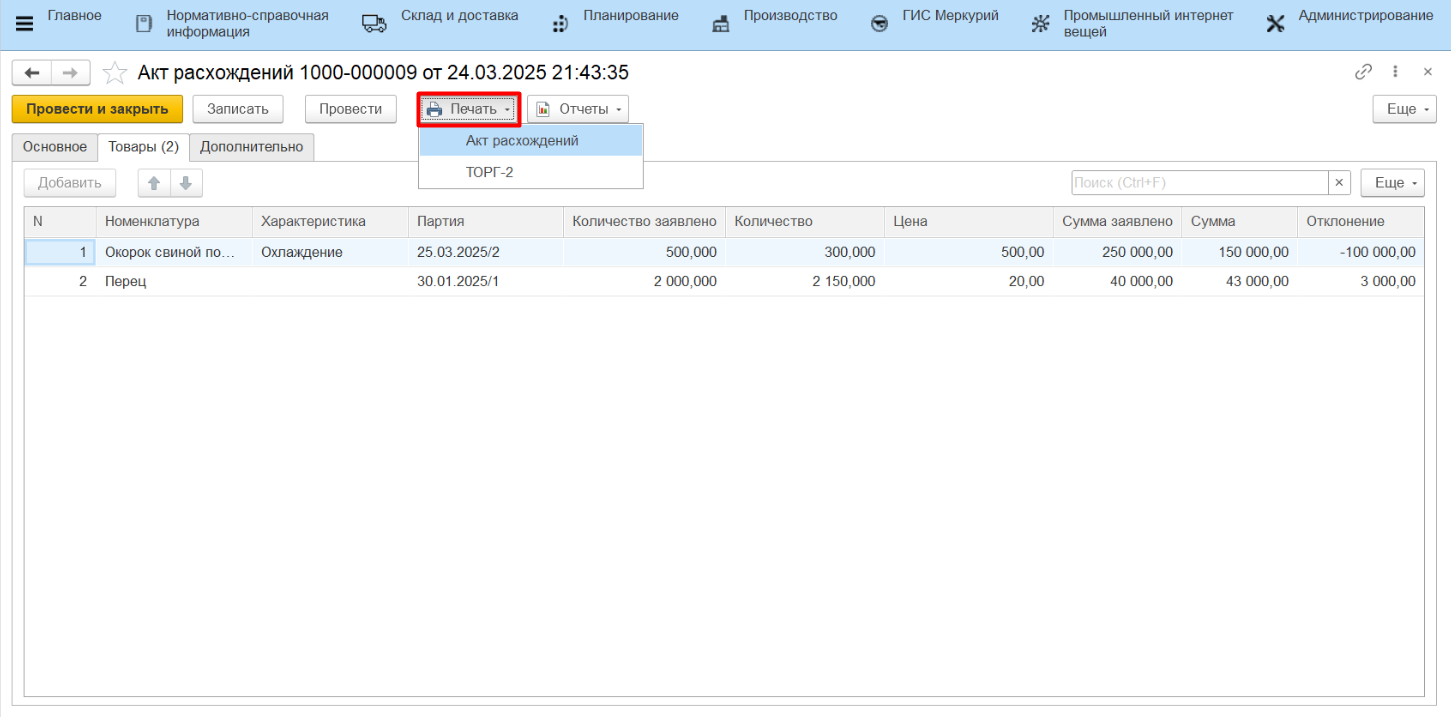1451x717 pixels.
Task: Click the back navigation arrow
Action: [31, 73]
